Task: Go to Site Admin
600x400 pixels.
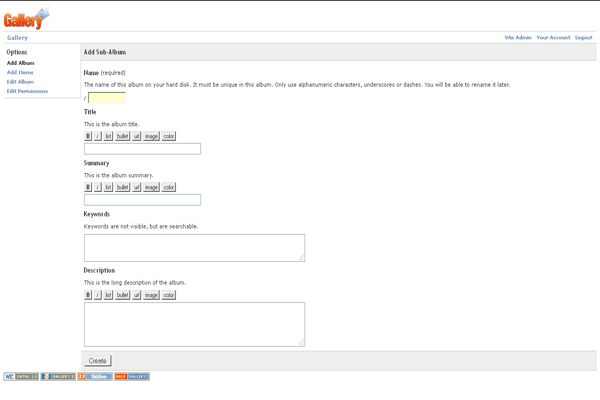Action: tap(518, 38)
